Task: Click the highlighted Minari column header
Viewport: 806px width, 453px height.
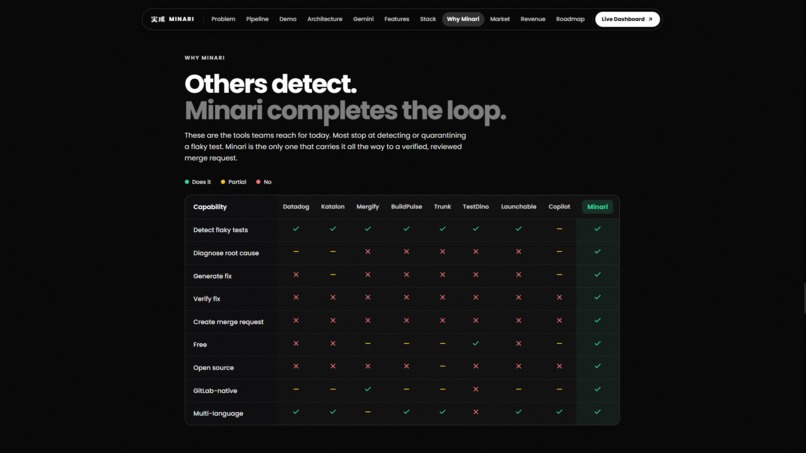Action: (x=597, y=207)
